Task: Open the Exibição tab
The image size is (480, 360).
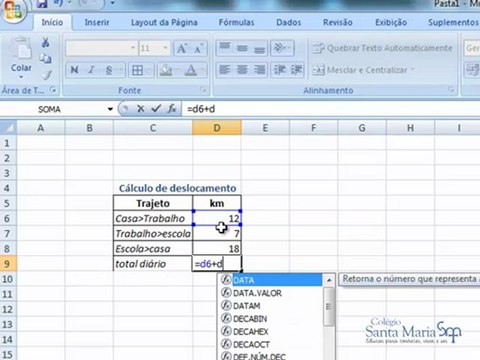Action: click(391, 22)
